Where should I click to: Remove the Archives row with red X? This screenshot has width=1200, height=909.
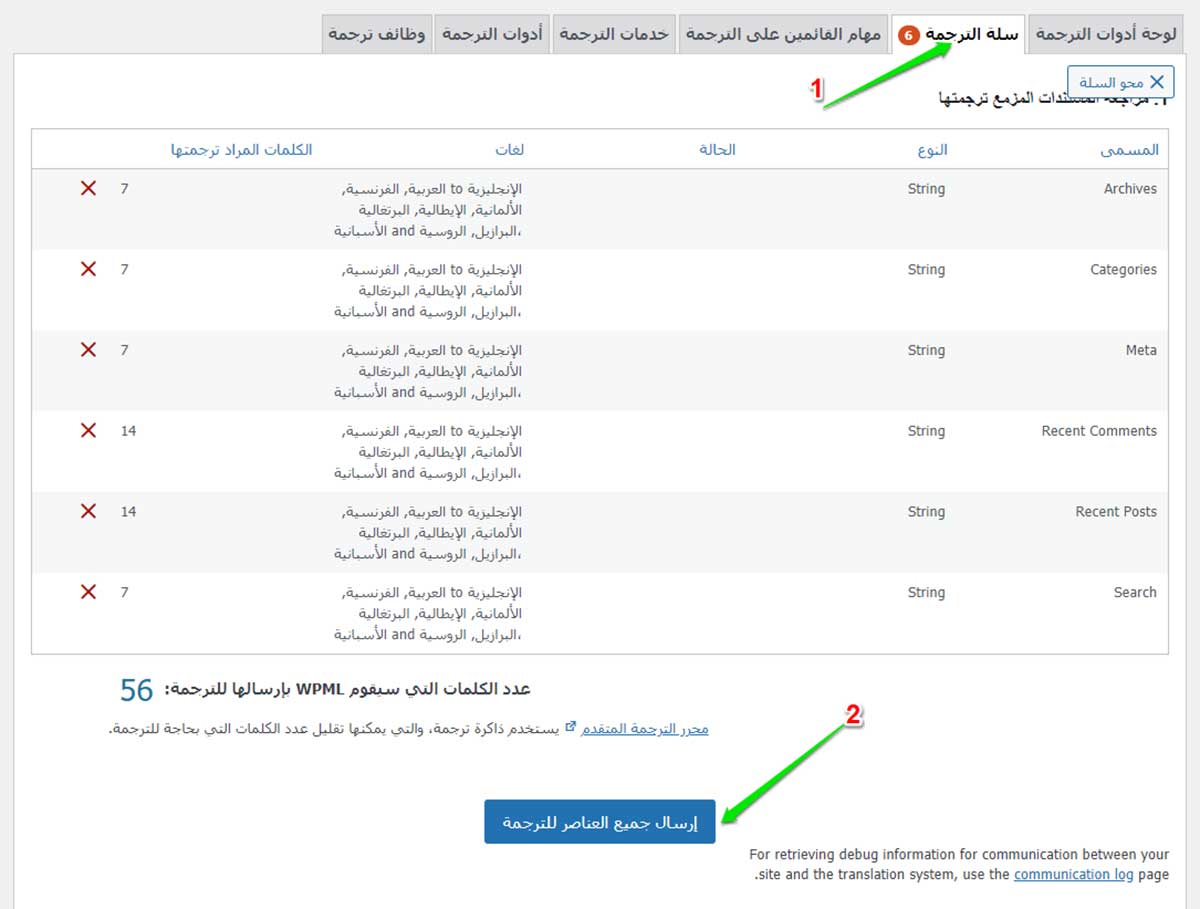pos(88,188)
